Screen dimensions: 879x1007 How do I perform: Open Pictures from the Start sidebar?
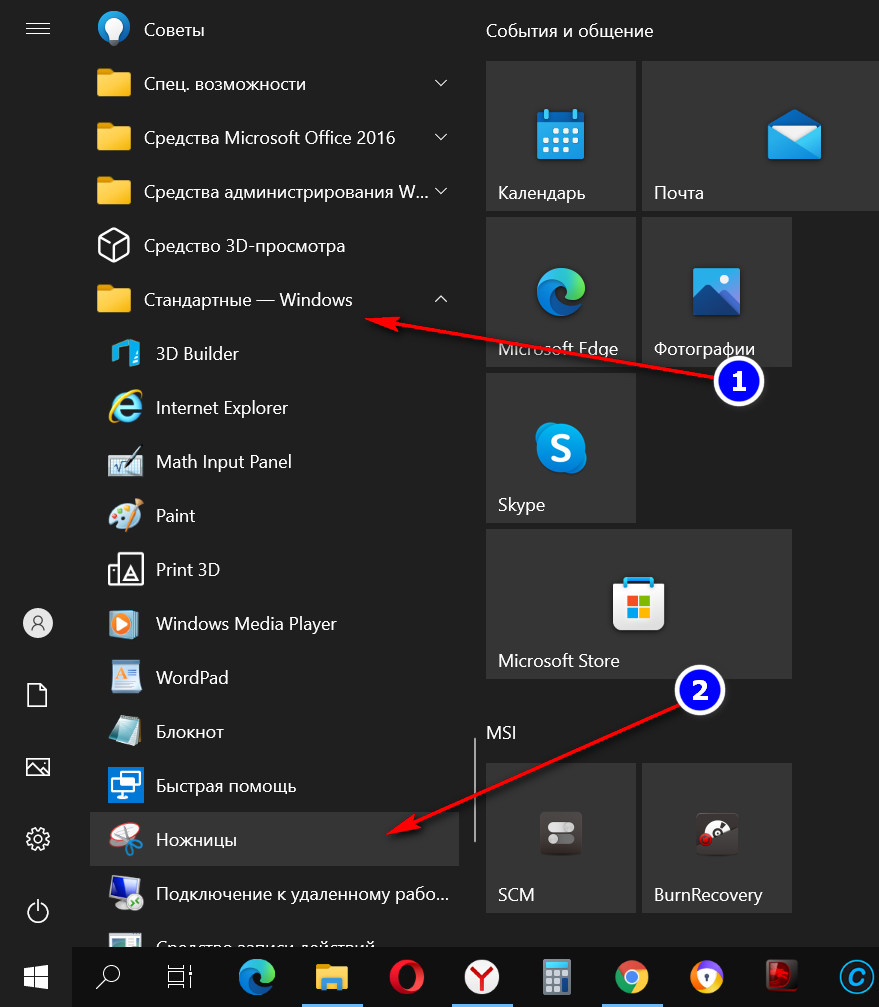(x=38, y=767)
